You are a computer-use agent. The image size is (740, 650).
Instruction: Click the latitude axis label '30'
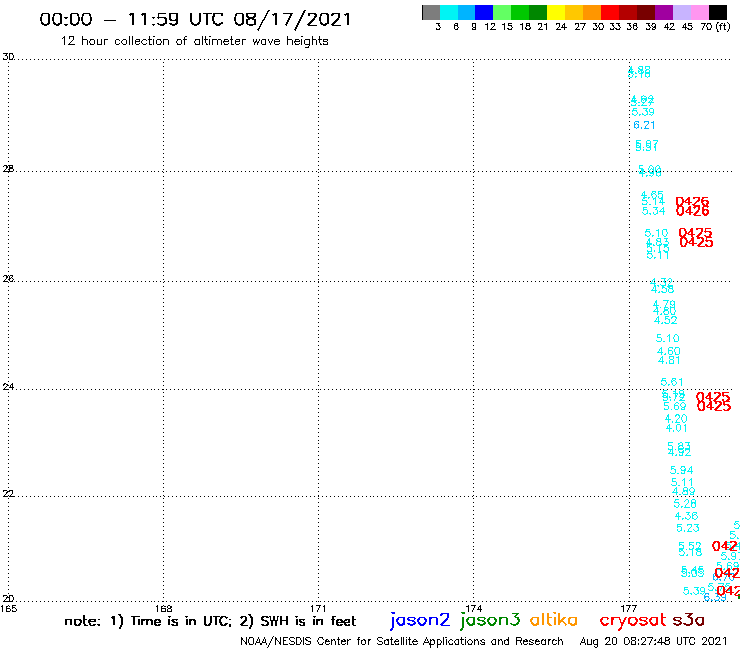pos(8,57)
